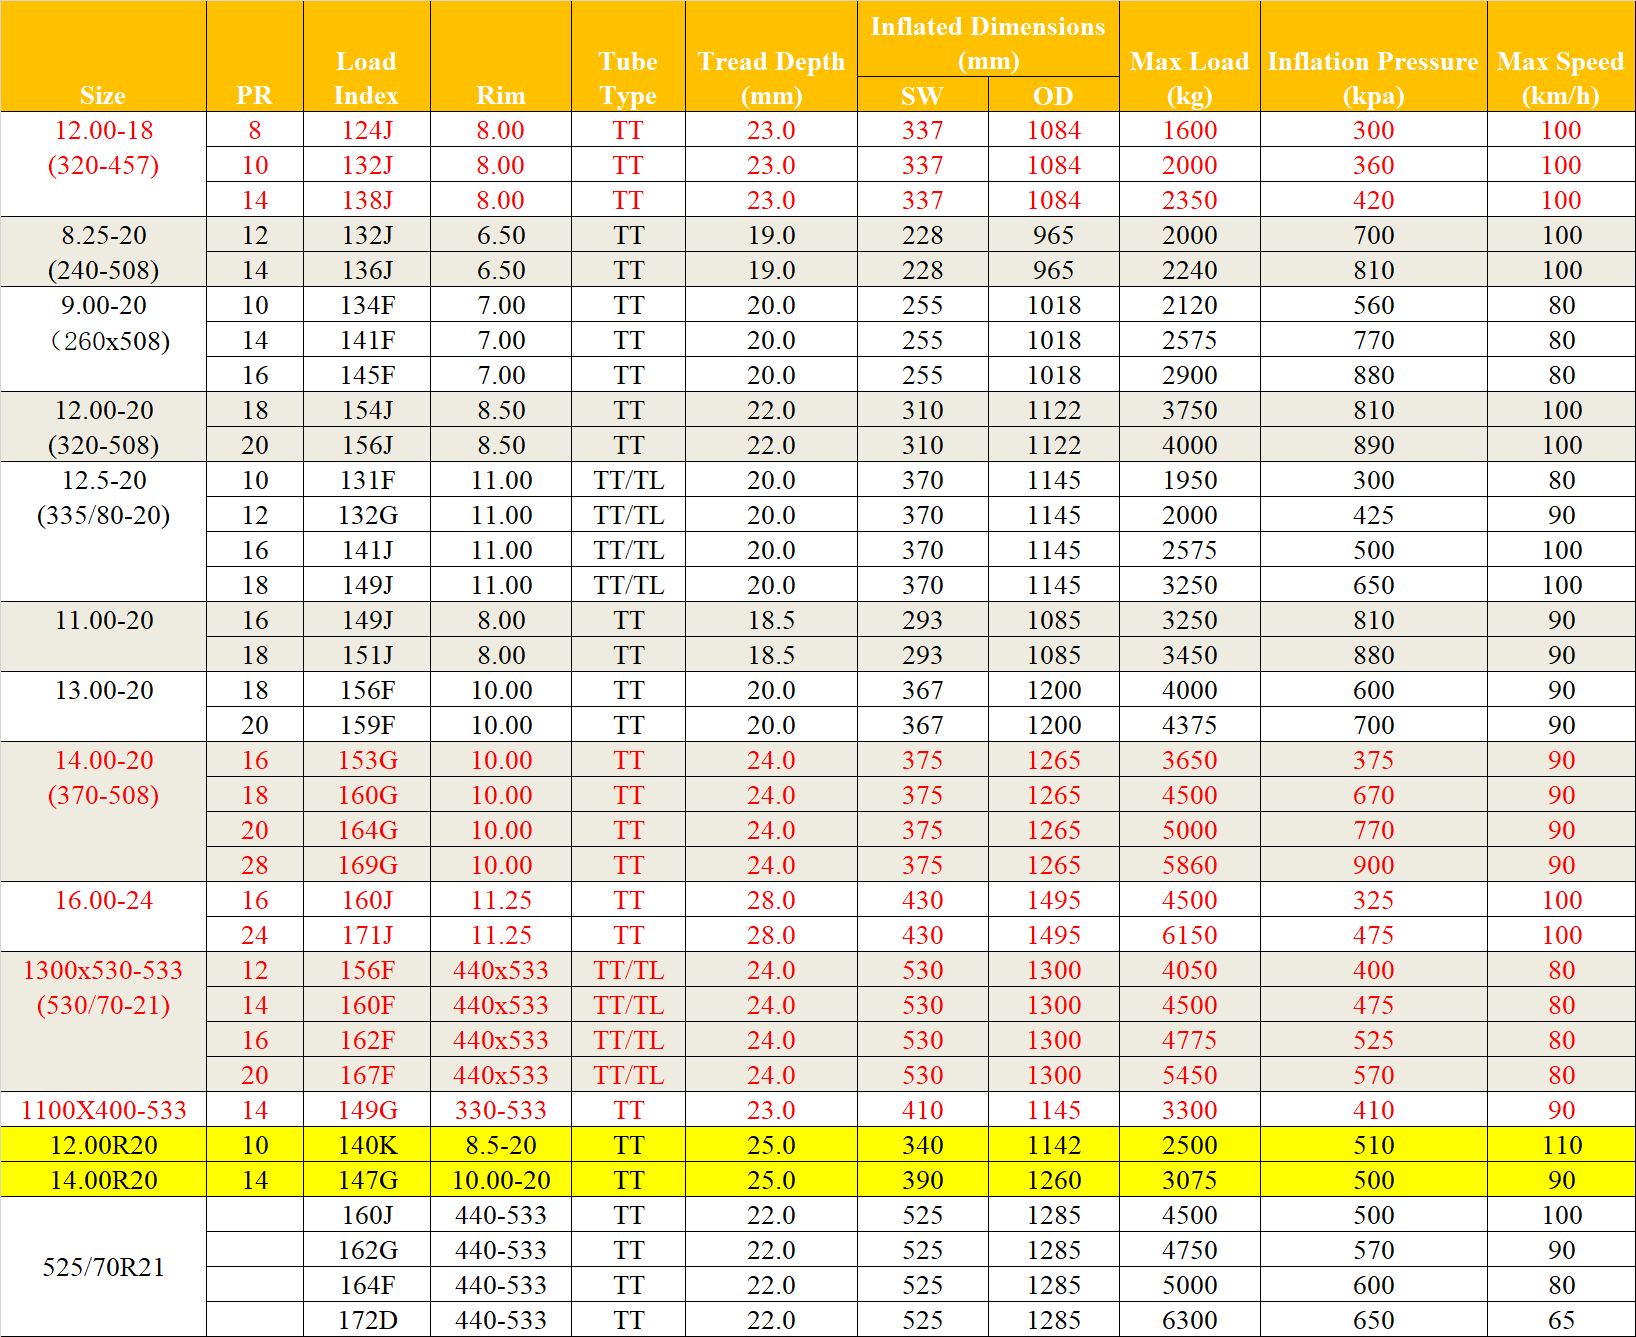Select the highlighted 14.00R20 size cell
This screenshot has height=1337, width=1636.
(104, 1180)
